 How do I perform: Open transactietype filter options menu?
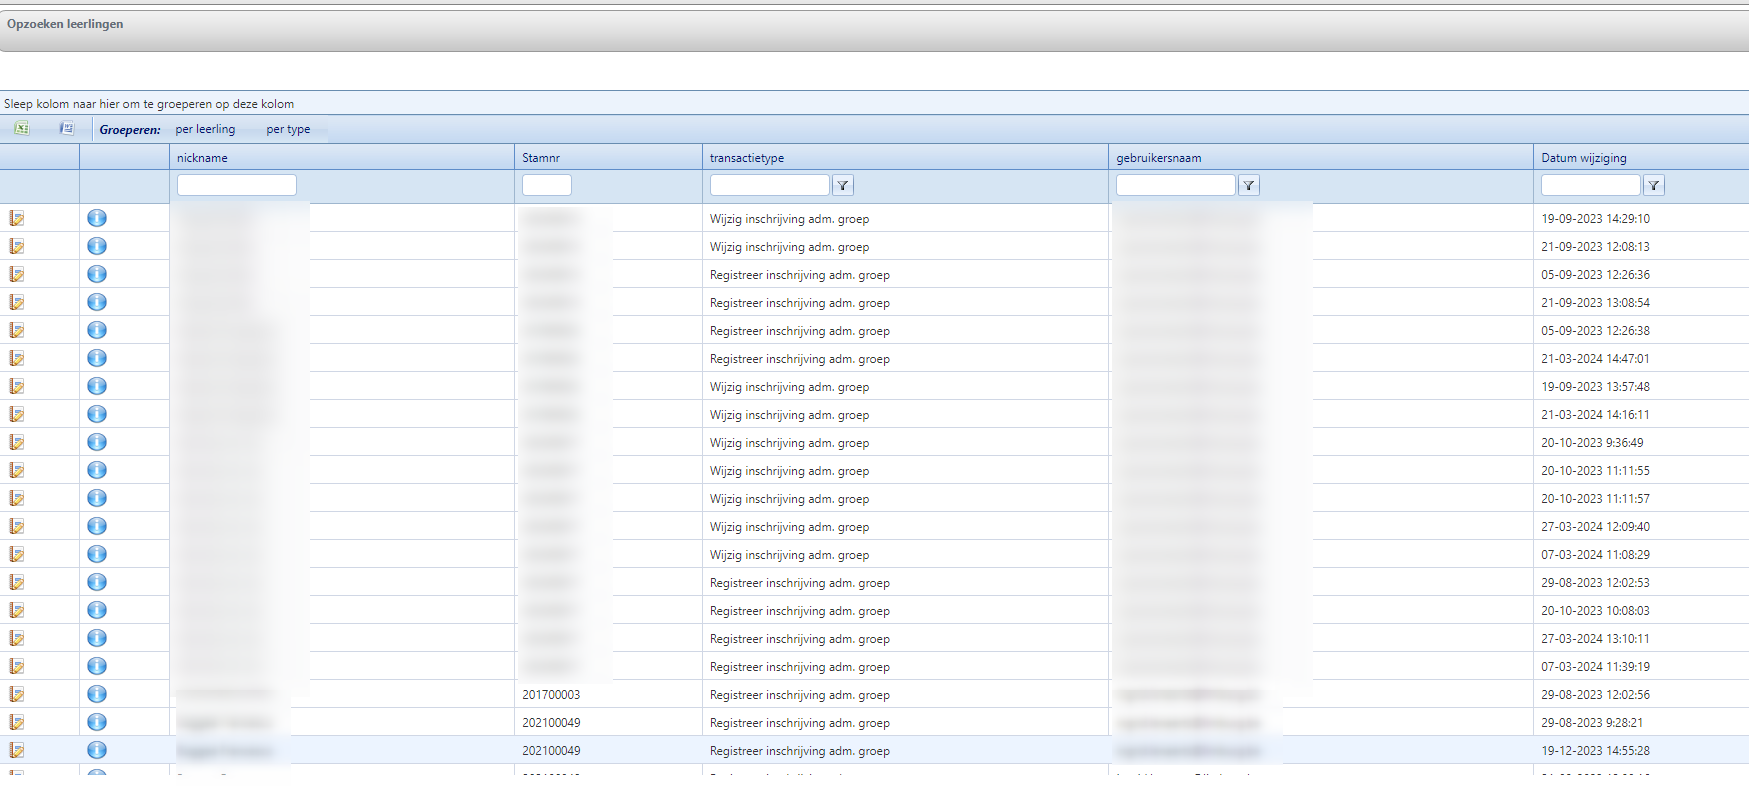[843, 185]
